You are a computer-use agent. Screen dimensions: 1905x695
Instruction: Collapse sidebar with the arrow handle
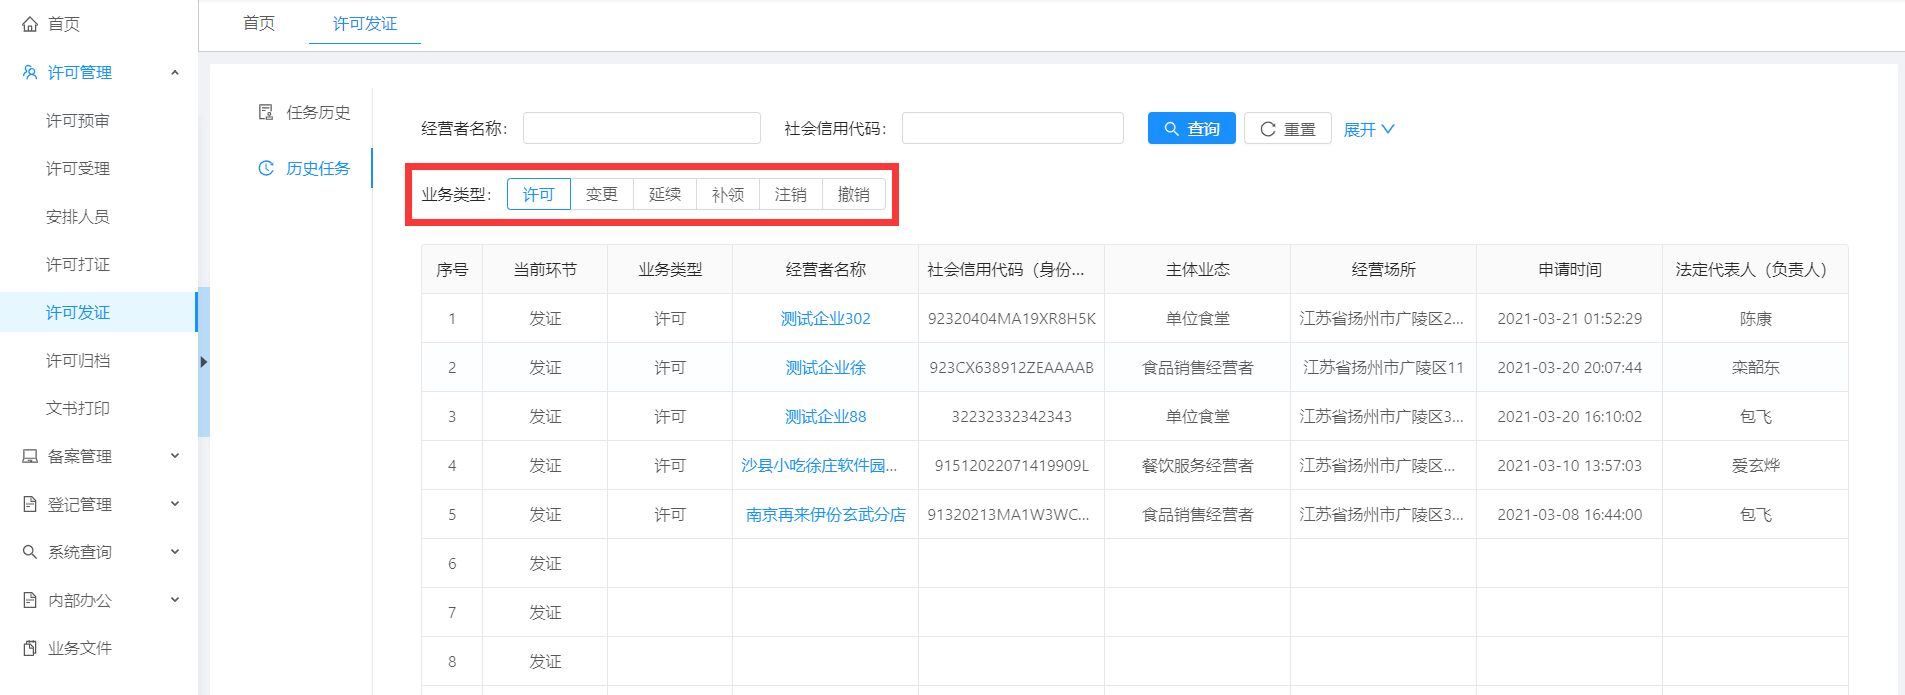[203, 362]
